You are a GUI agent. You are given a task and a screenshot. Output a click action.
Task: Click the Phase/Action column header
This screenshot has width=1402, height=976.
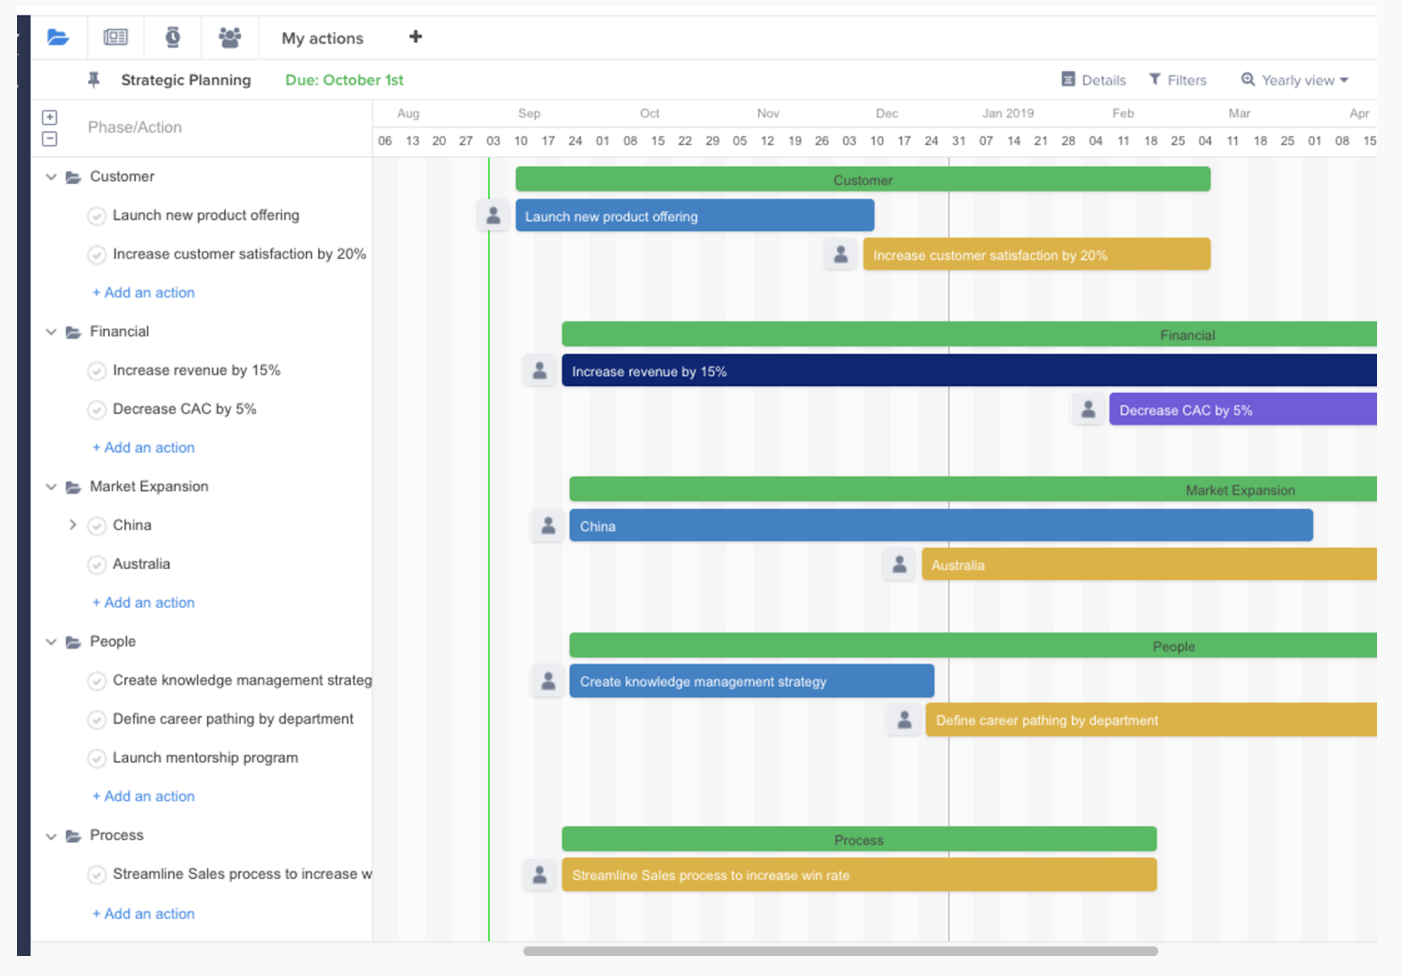tap(135, 128)
